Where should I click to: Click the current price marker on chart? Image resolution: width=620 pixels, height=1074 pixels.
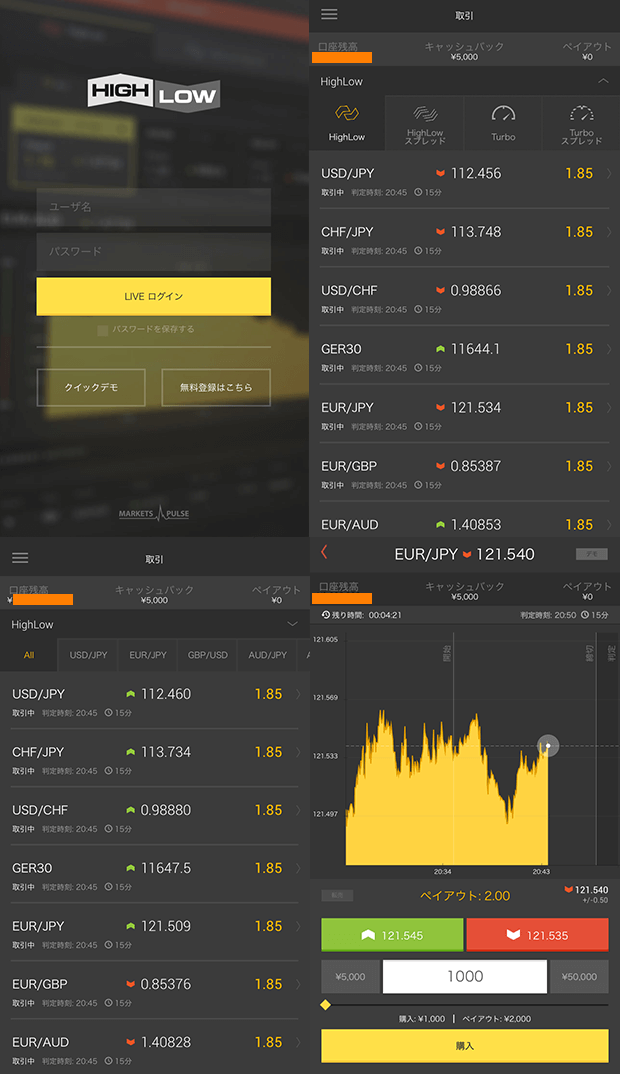(x=548, y=745)
